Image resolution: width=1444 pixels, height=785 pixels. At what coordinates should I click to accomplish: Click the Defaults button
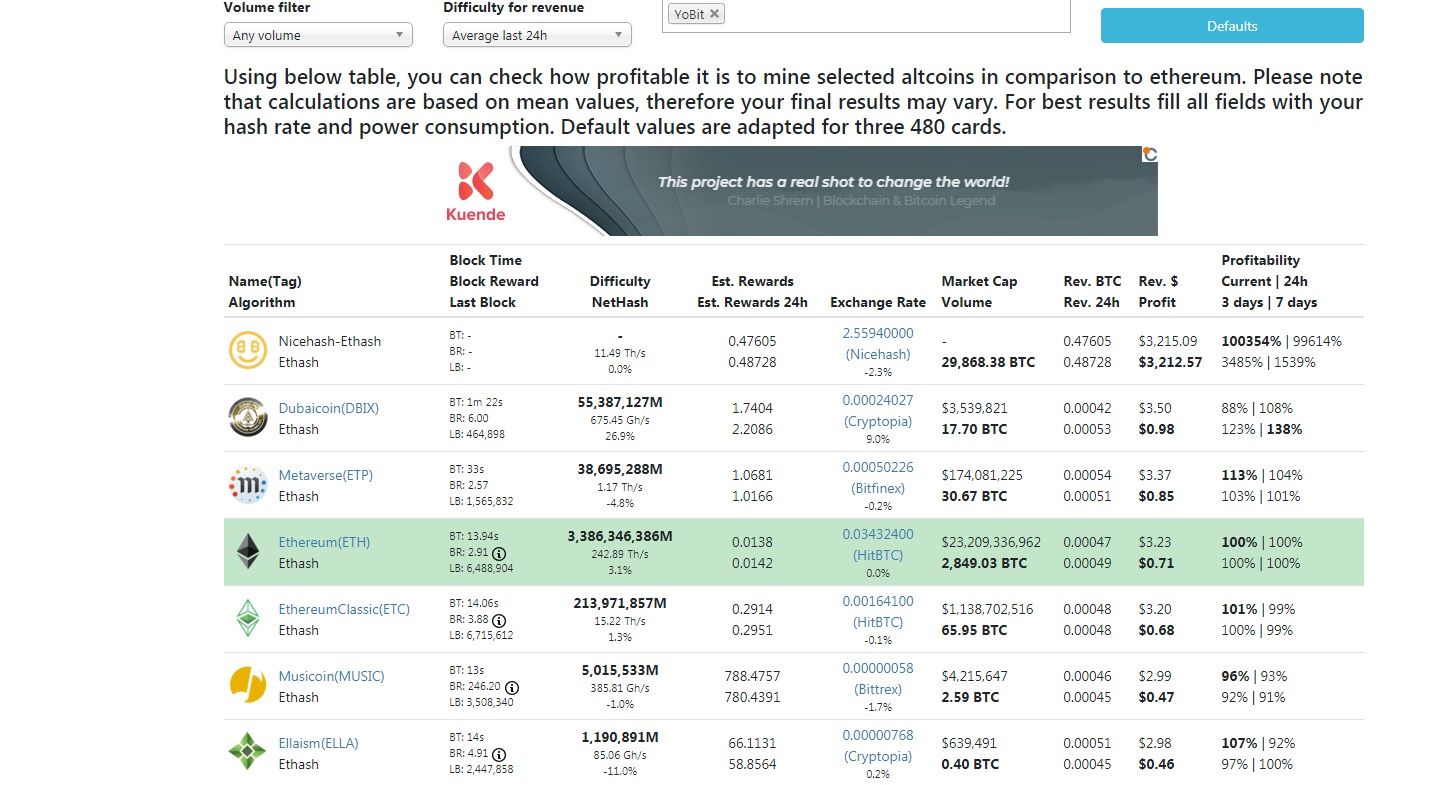pyautogui.click(x=1232, y=26)
